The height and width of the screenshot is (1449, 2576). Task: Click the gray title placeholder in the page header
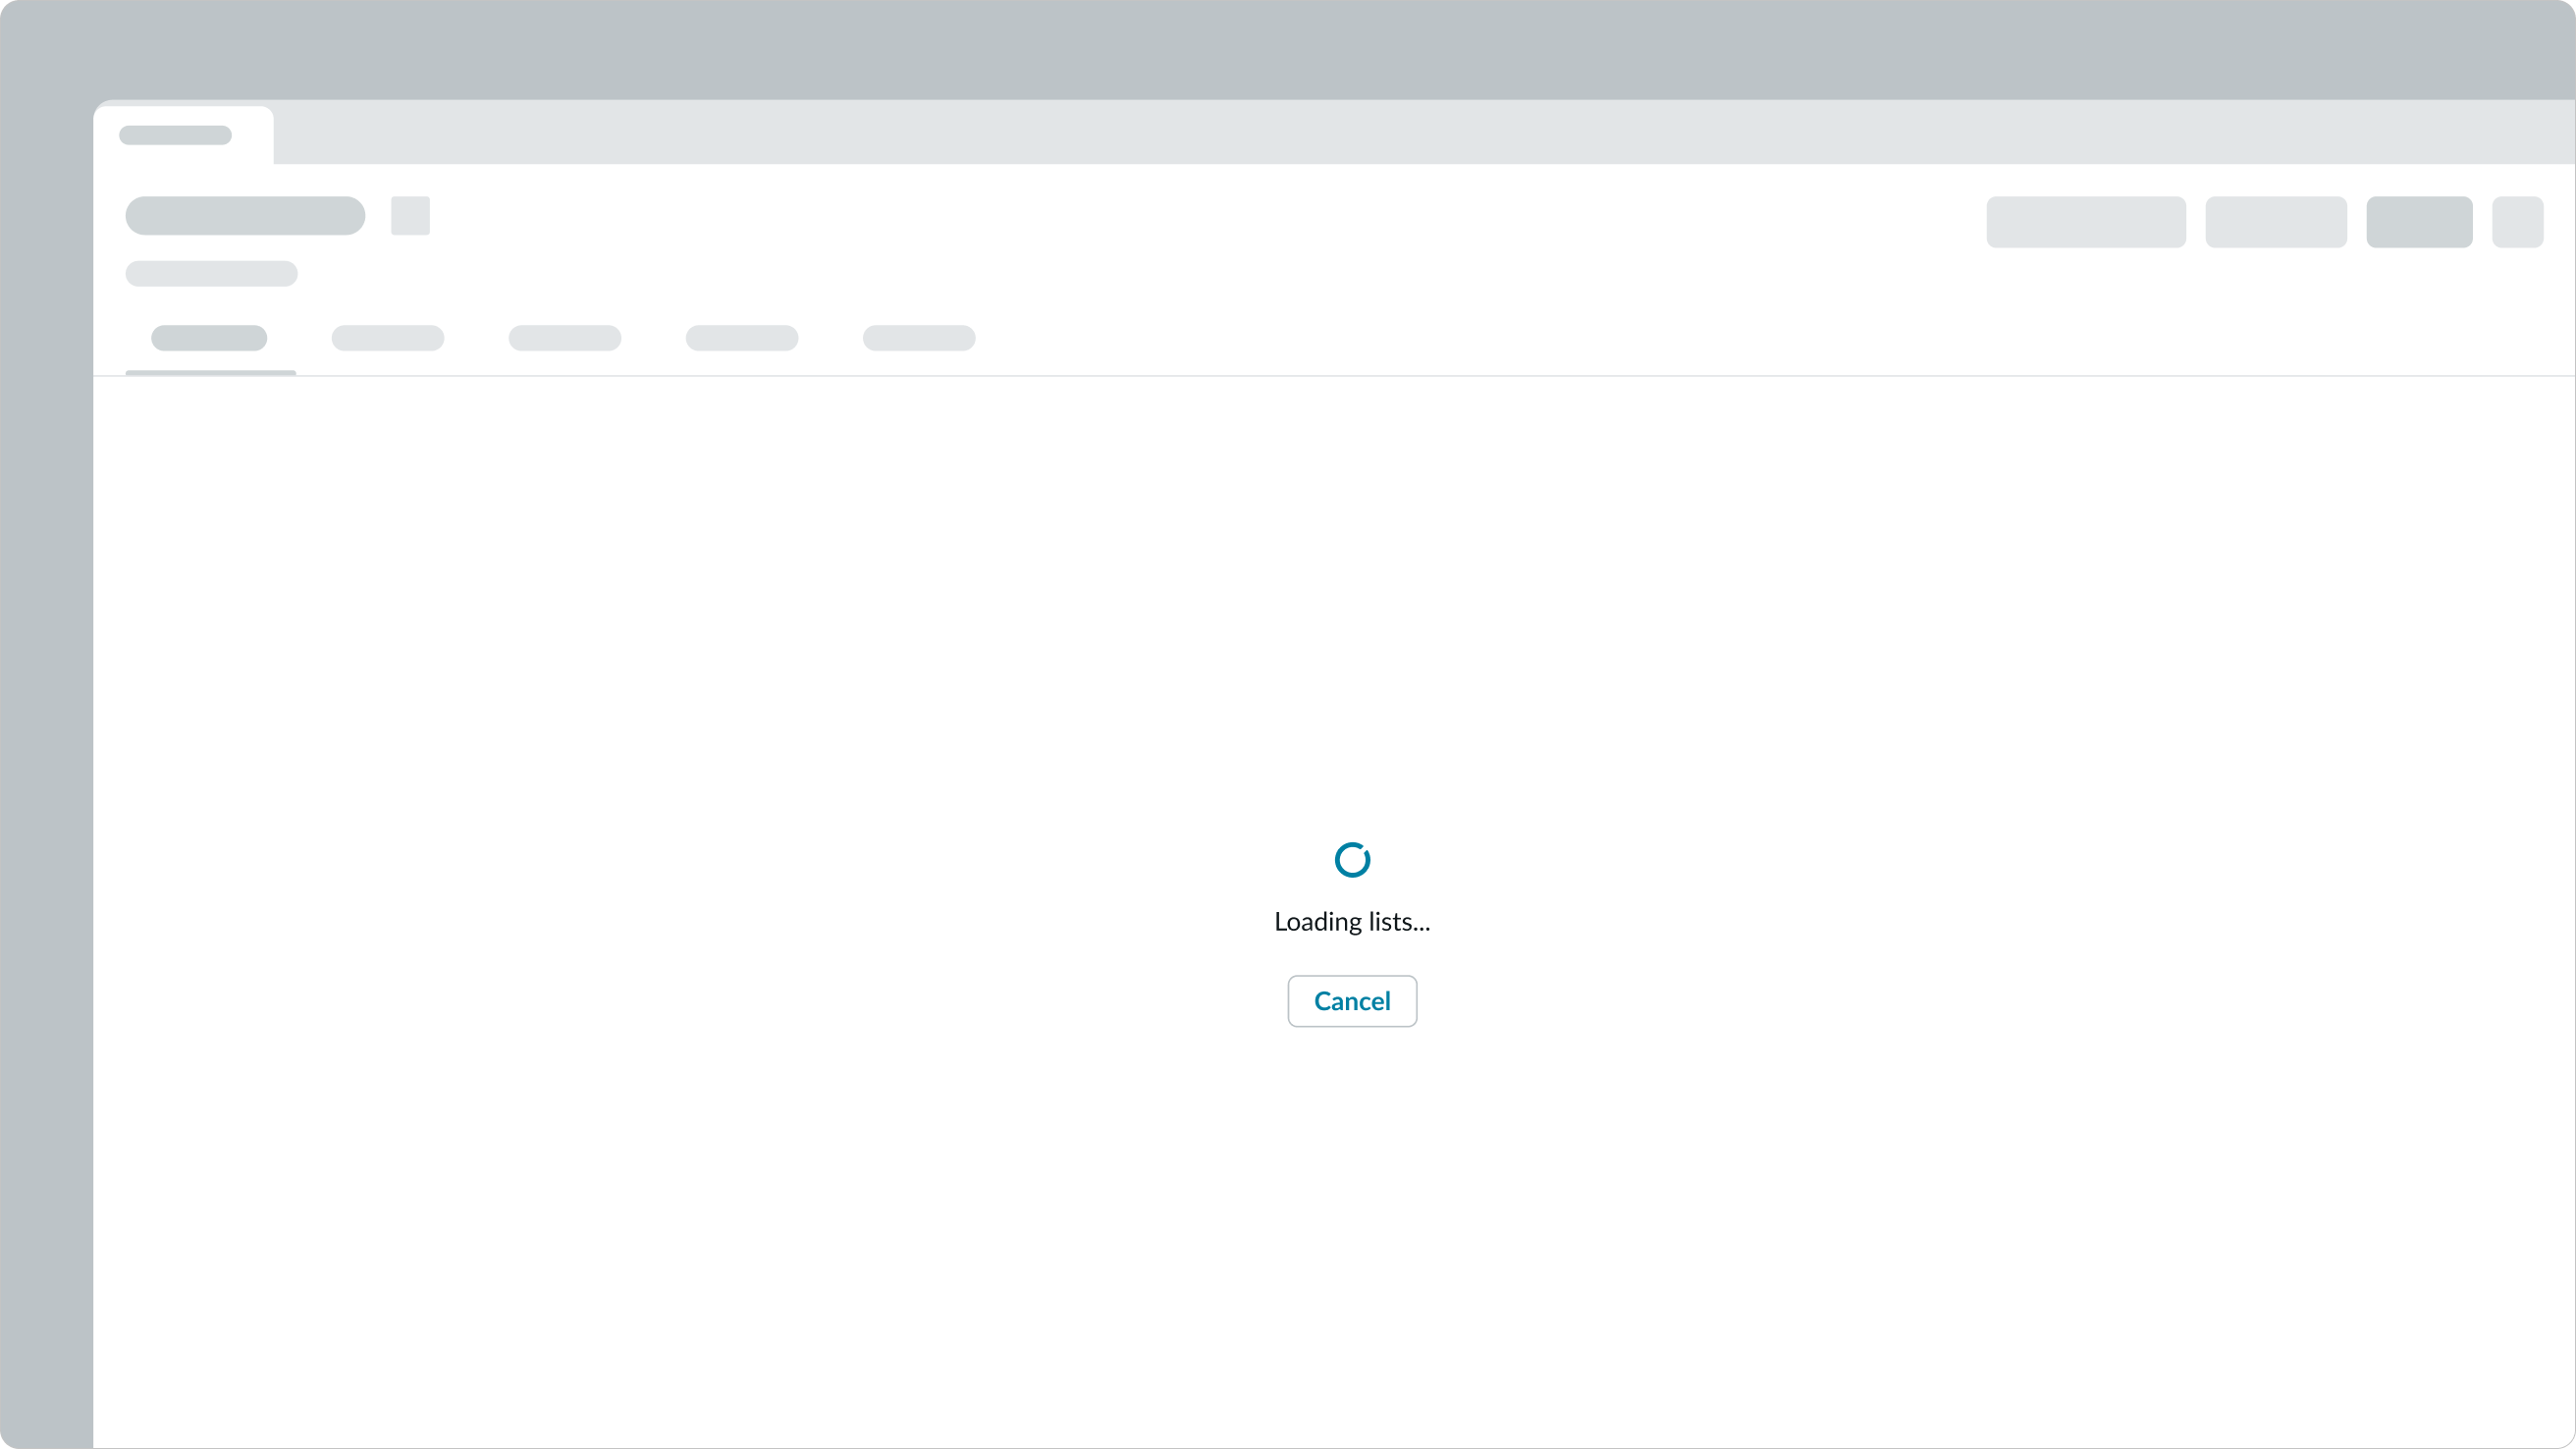(244, 216)
